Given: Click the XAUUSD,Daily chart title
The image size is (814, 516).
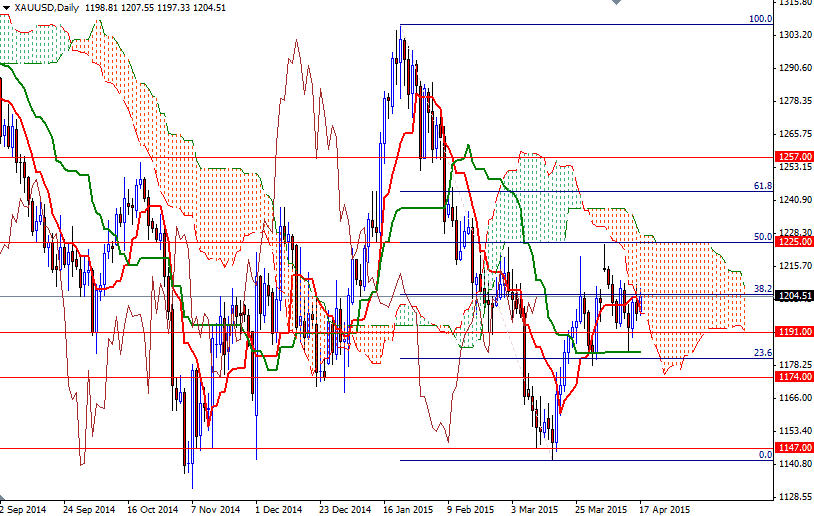Looking at the screenshot, I should [47, 7].
